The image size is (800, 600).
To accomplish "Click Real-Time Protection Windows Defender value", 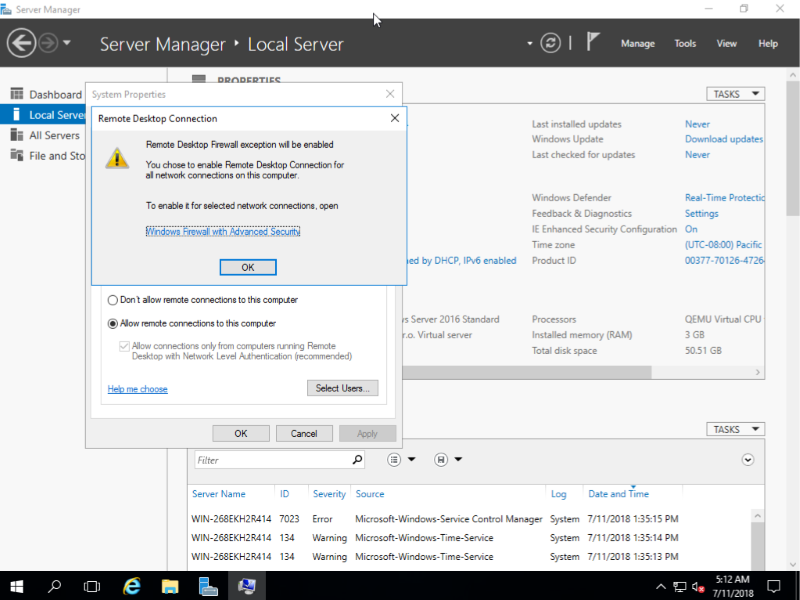I will 724,197.
